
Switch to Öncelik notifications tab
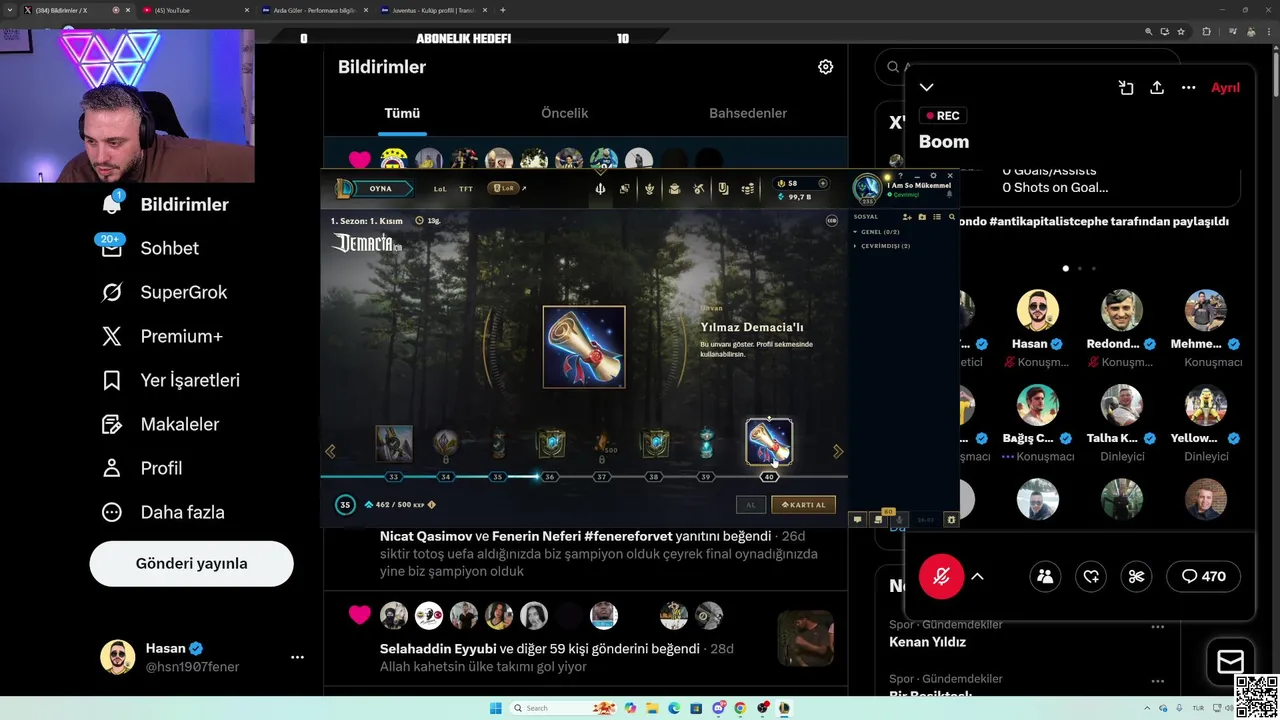pos(564,113)
